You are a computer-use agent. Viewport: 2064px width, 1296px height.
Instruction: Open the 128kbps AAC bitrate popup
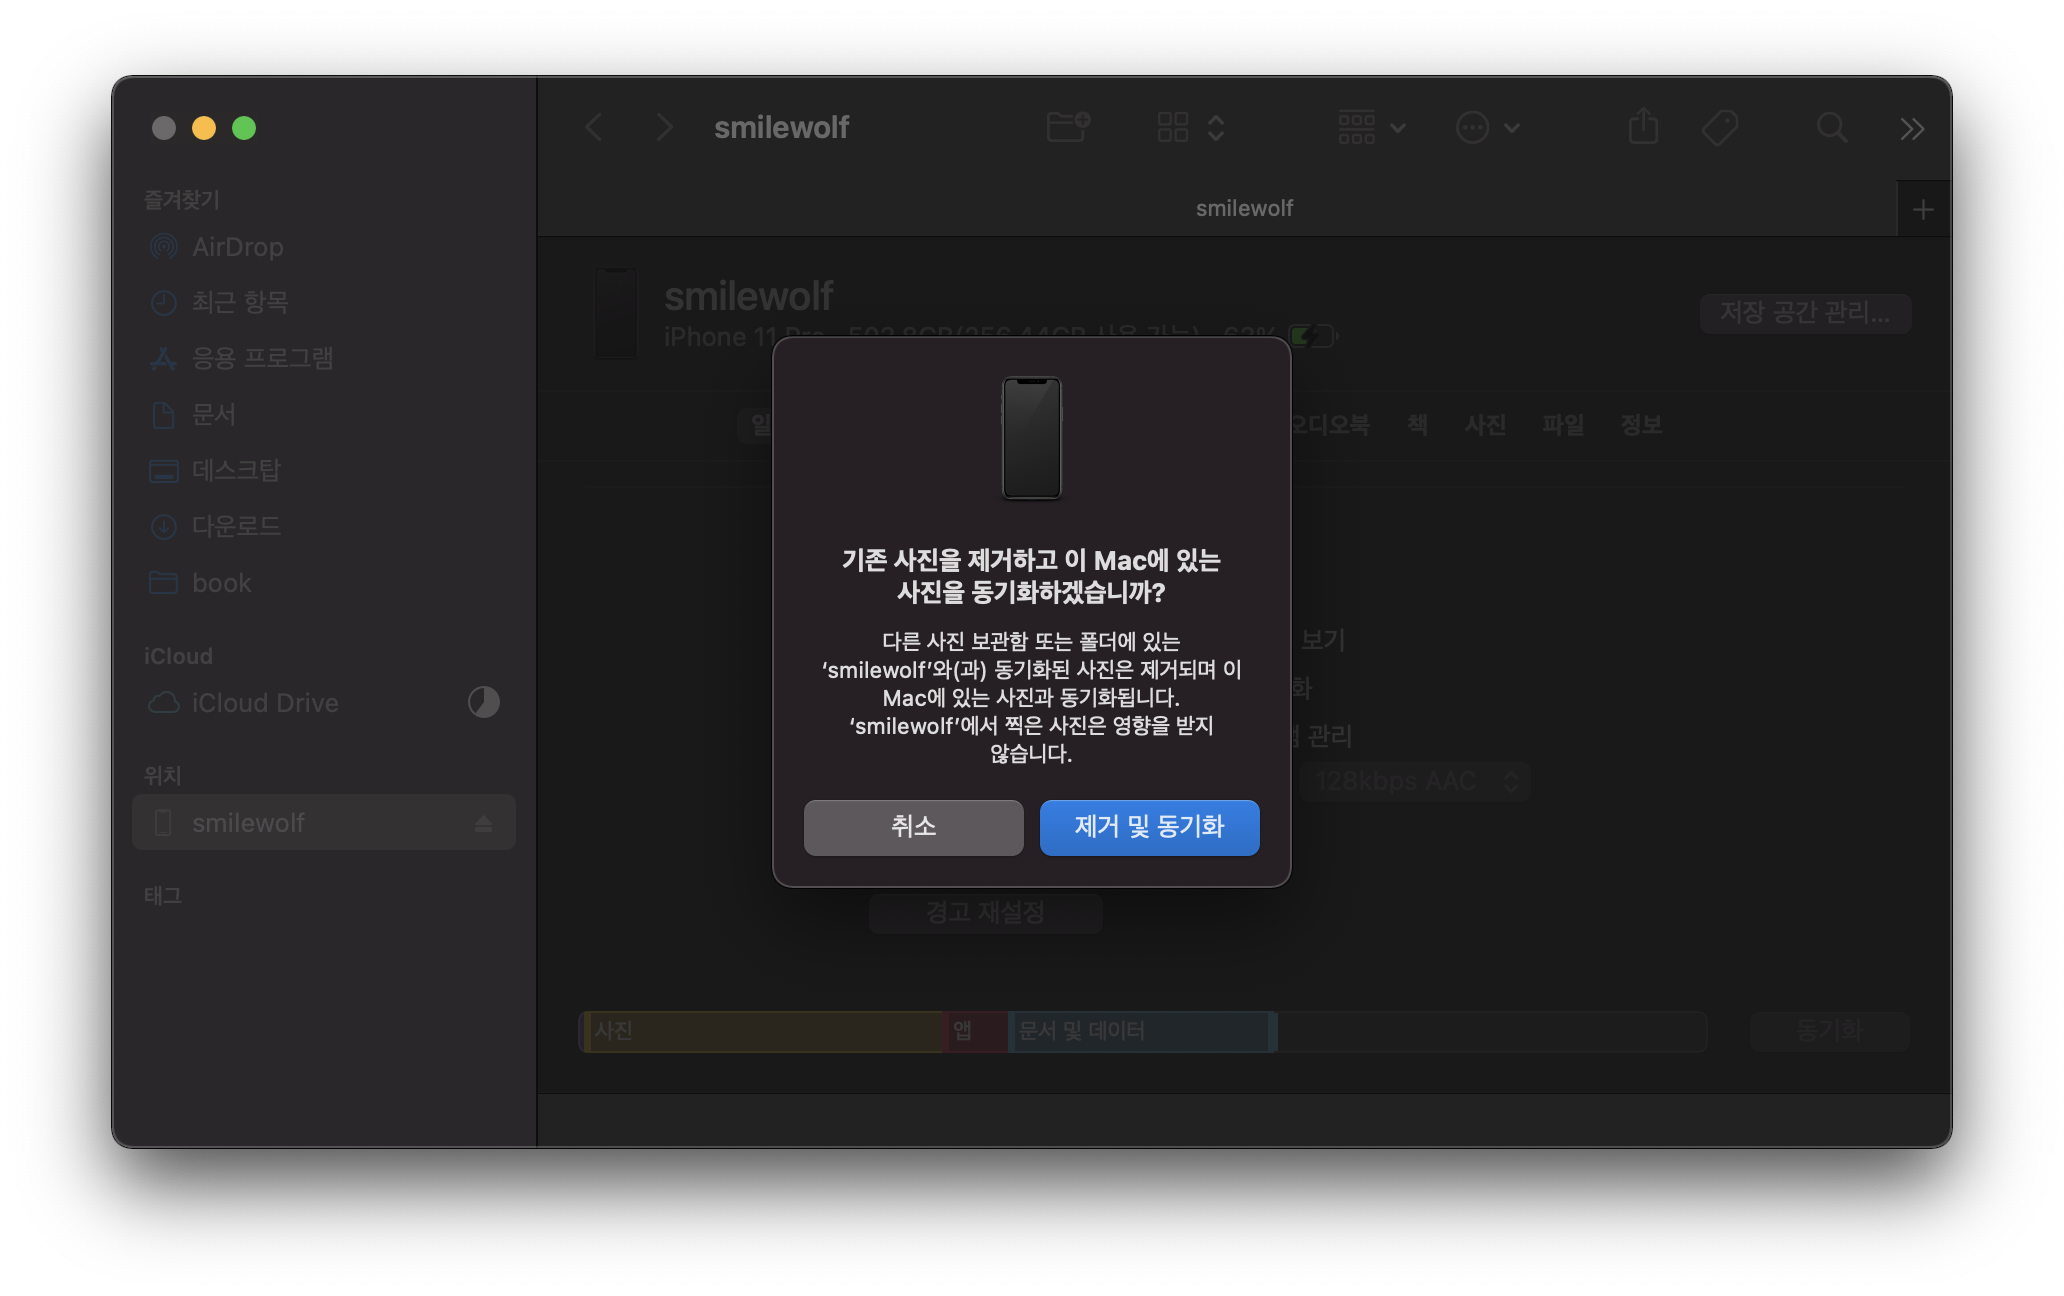coord(1414,781)
